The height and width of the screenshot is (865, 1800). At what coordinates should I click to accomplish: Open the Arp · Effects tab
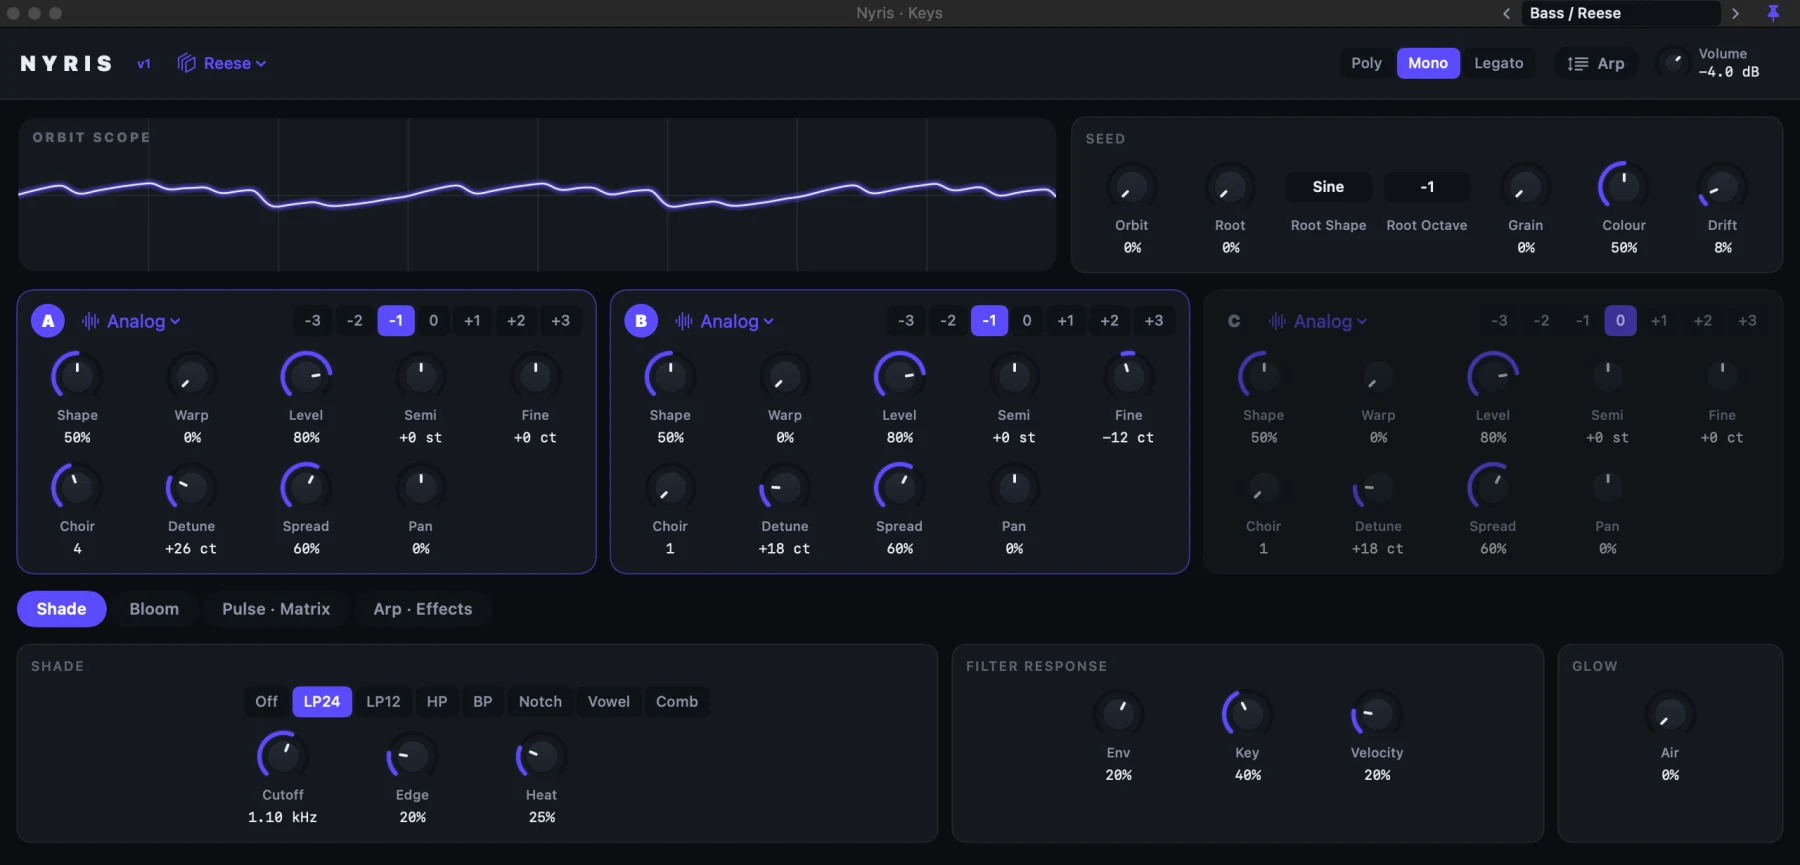[x=423, y=609]
